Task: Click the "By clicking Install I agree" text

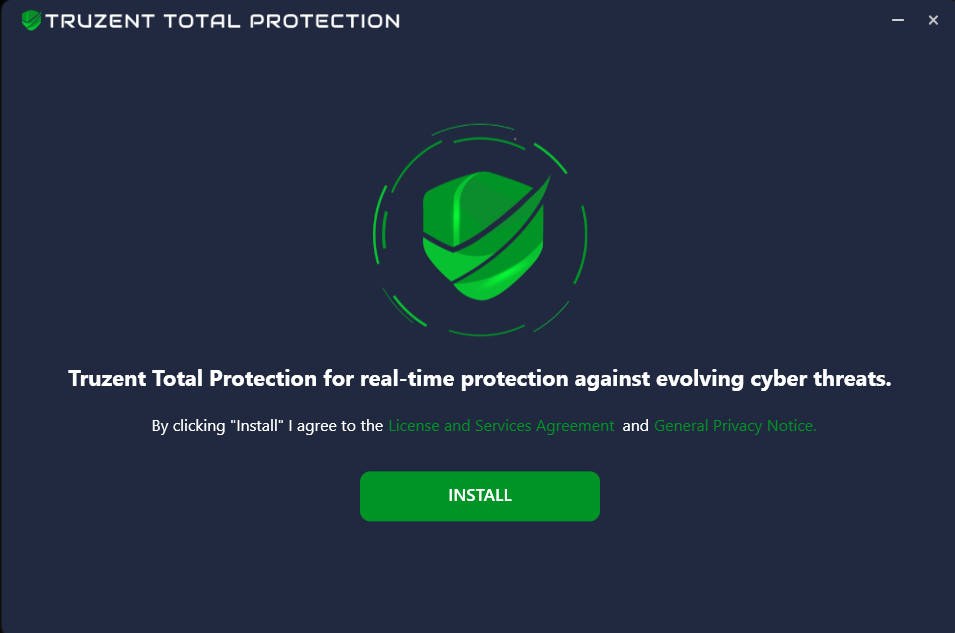Action: [267, 426]
